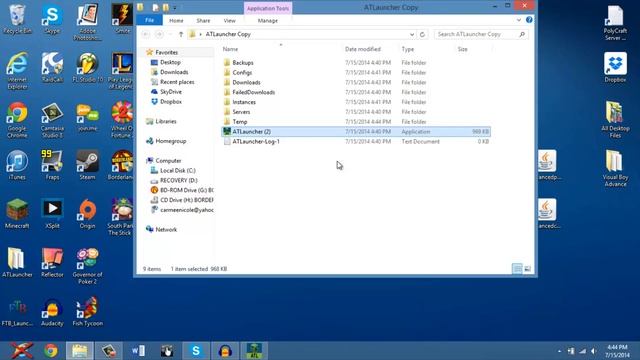The image size is (640, 360).
Task: Open Internet Explorer desktop icon
Action: [x=17, y=70]
